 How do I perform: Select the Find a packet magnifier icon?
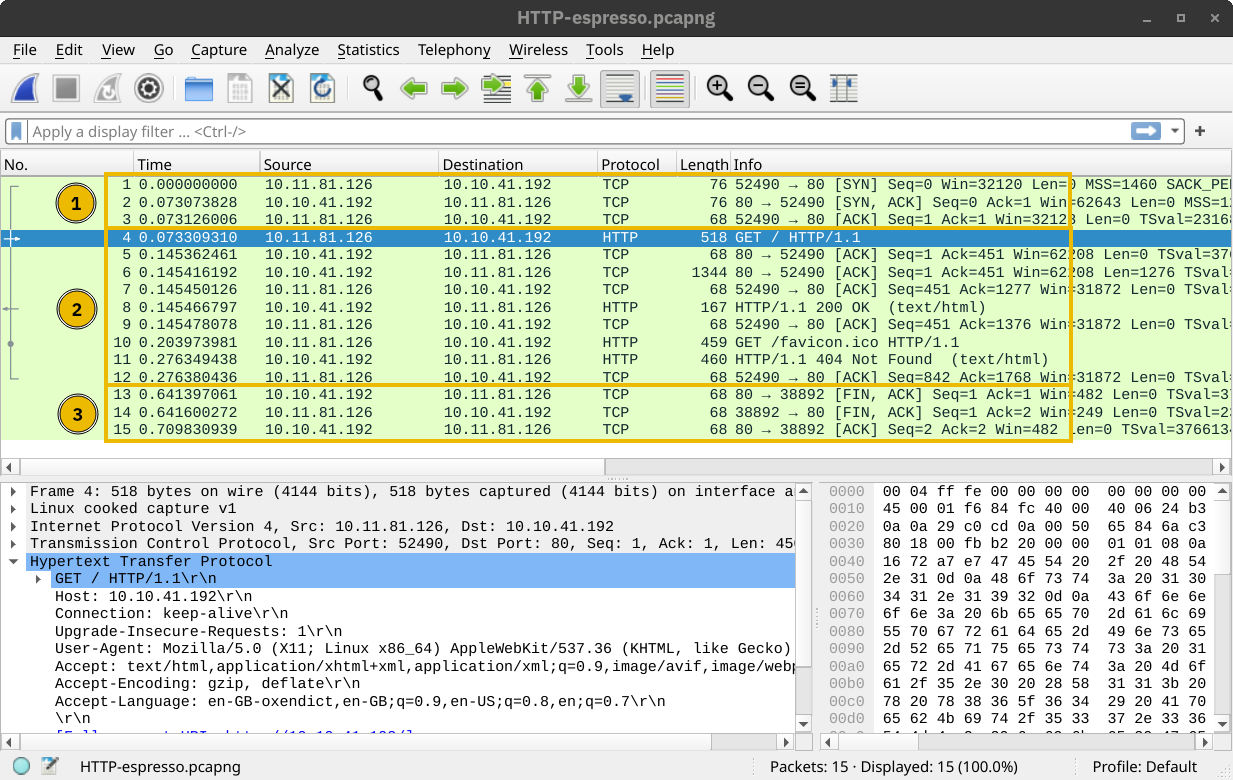[x=372, y=88]
